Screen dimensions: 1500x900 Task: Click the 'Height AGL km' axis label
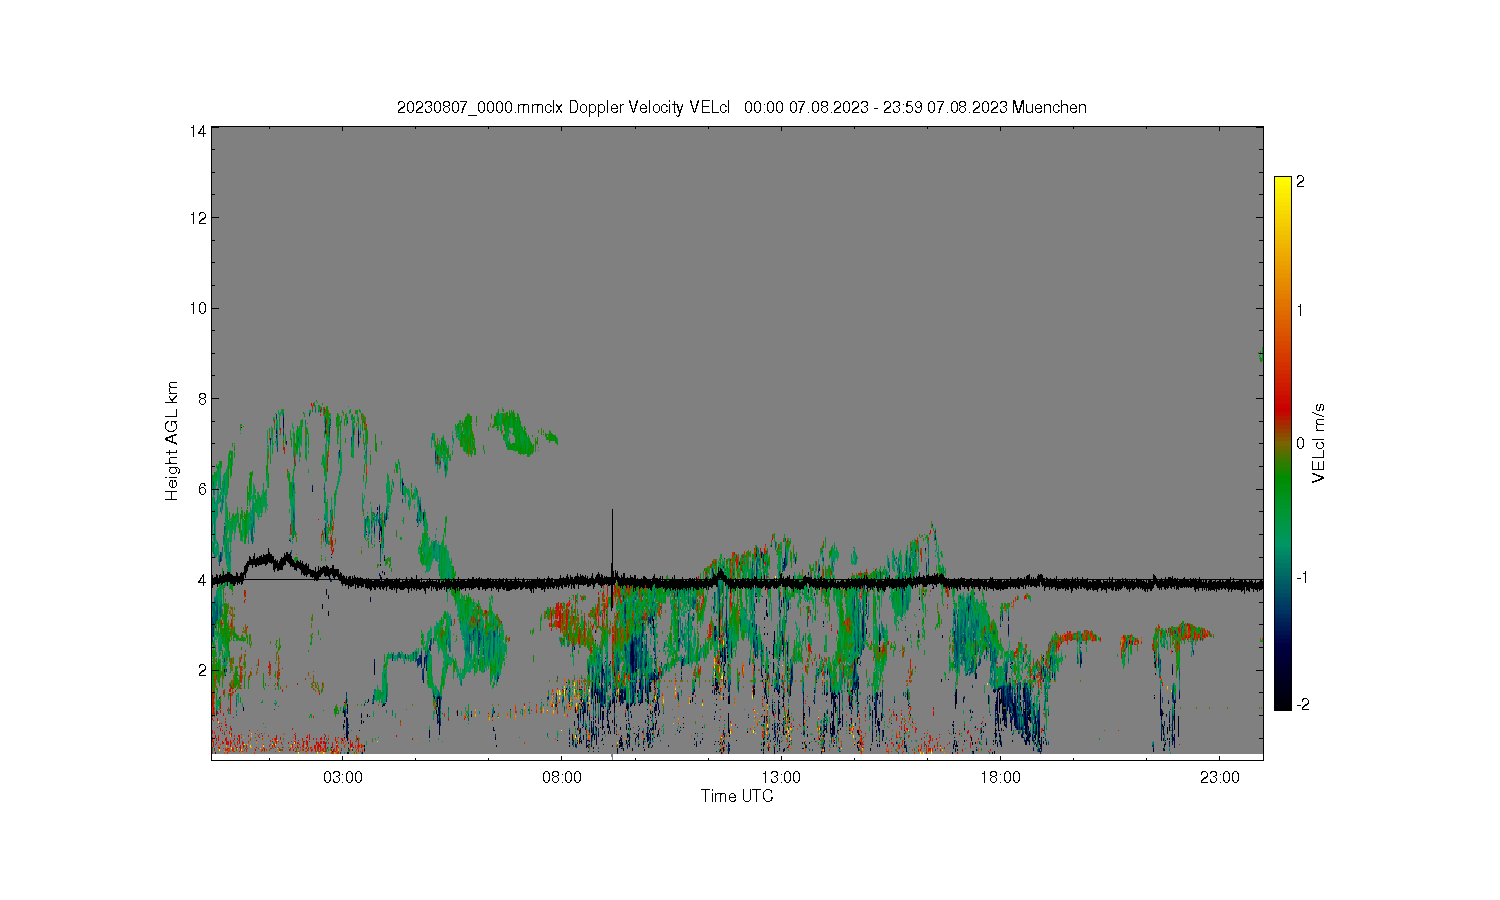[172, 441]
